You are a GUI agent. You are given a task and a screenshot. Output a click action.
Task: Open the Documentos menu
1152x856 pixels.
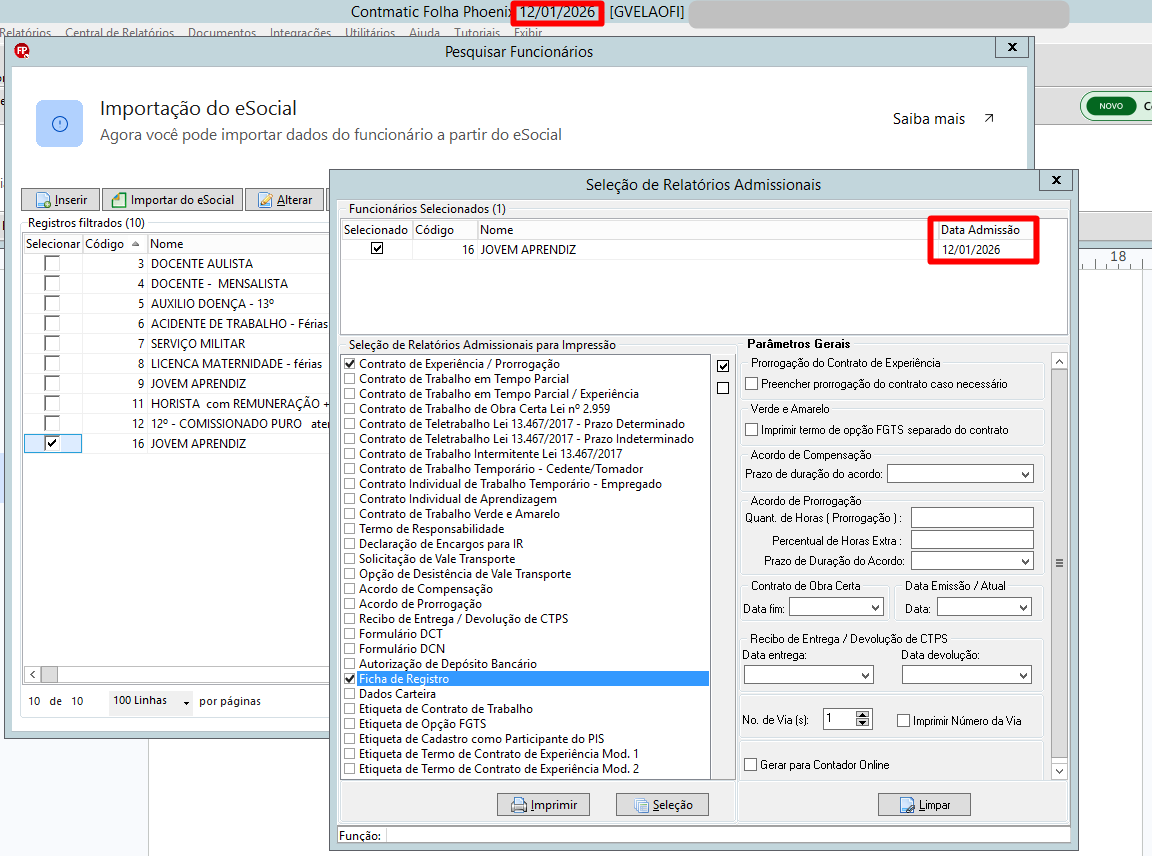222,33
